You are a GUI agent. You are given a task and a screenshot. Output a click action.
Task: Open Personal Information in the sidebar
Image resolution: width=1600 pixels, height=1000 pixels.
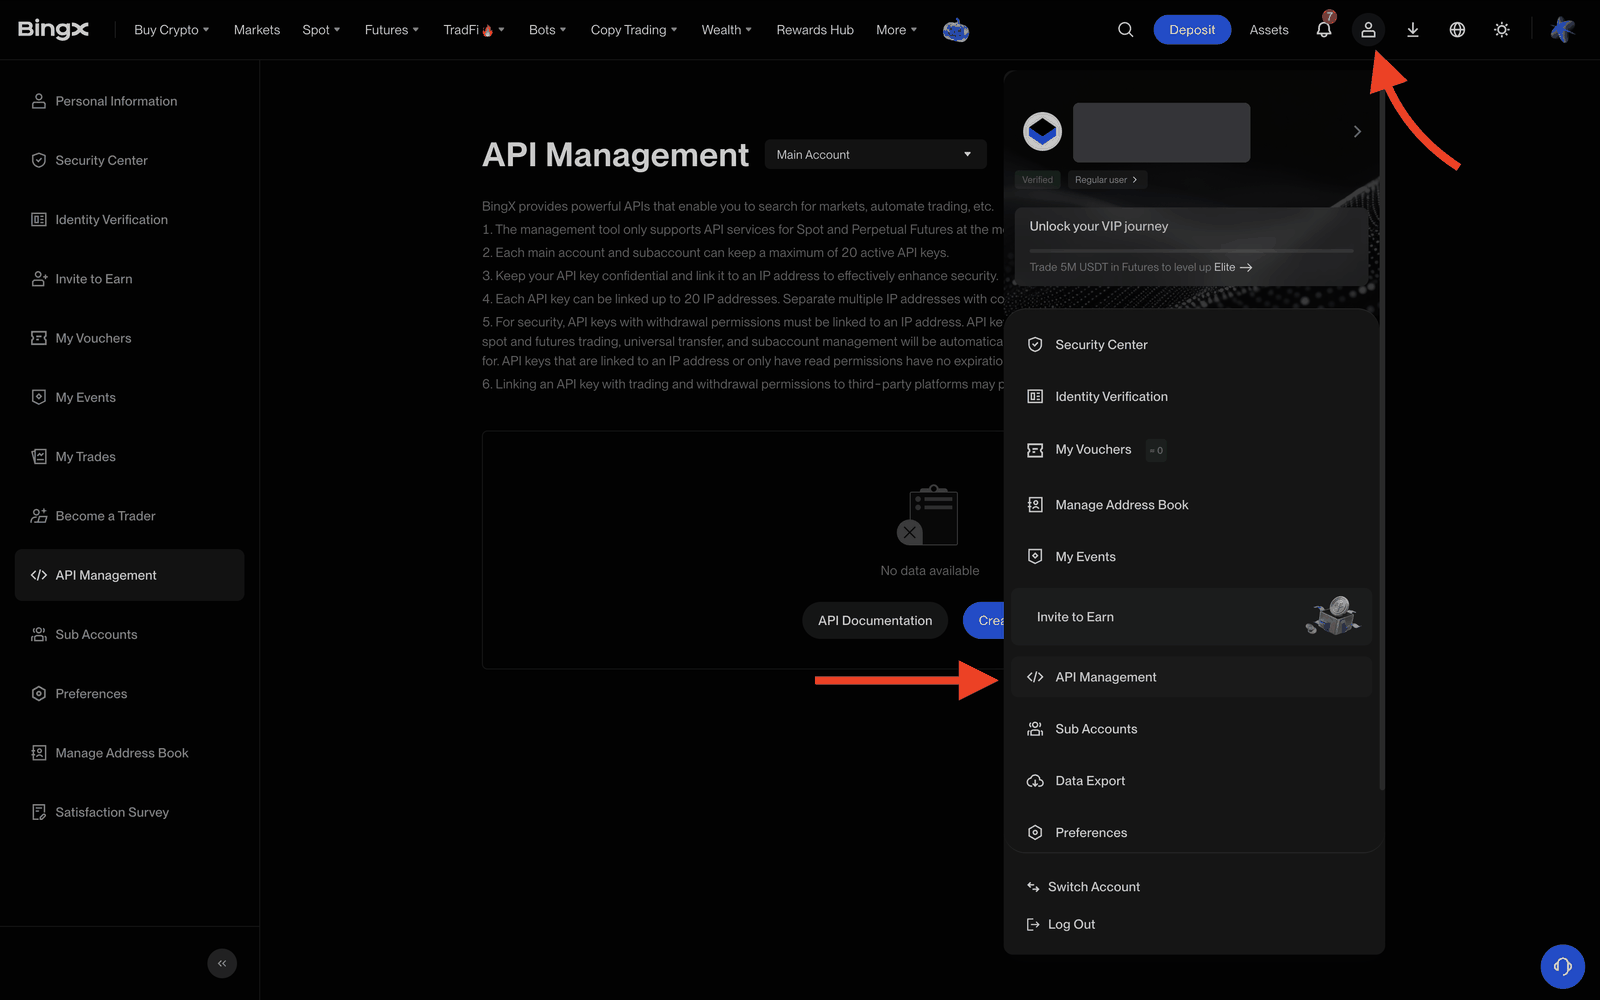click(130, 101)
